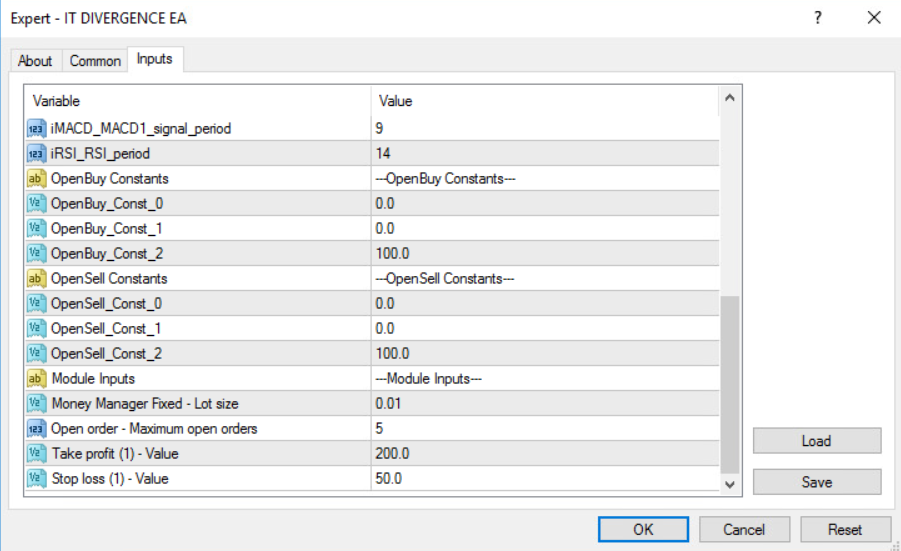Reset all inputs to defaults
901x551 pixels.
(x=845, y=529)
